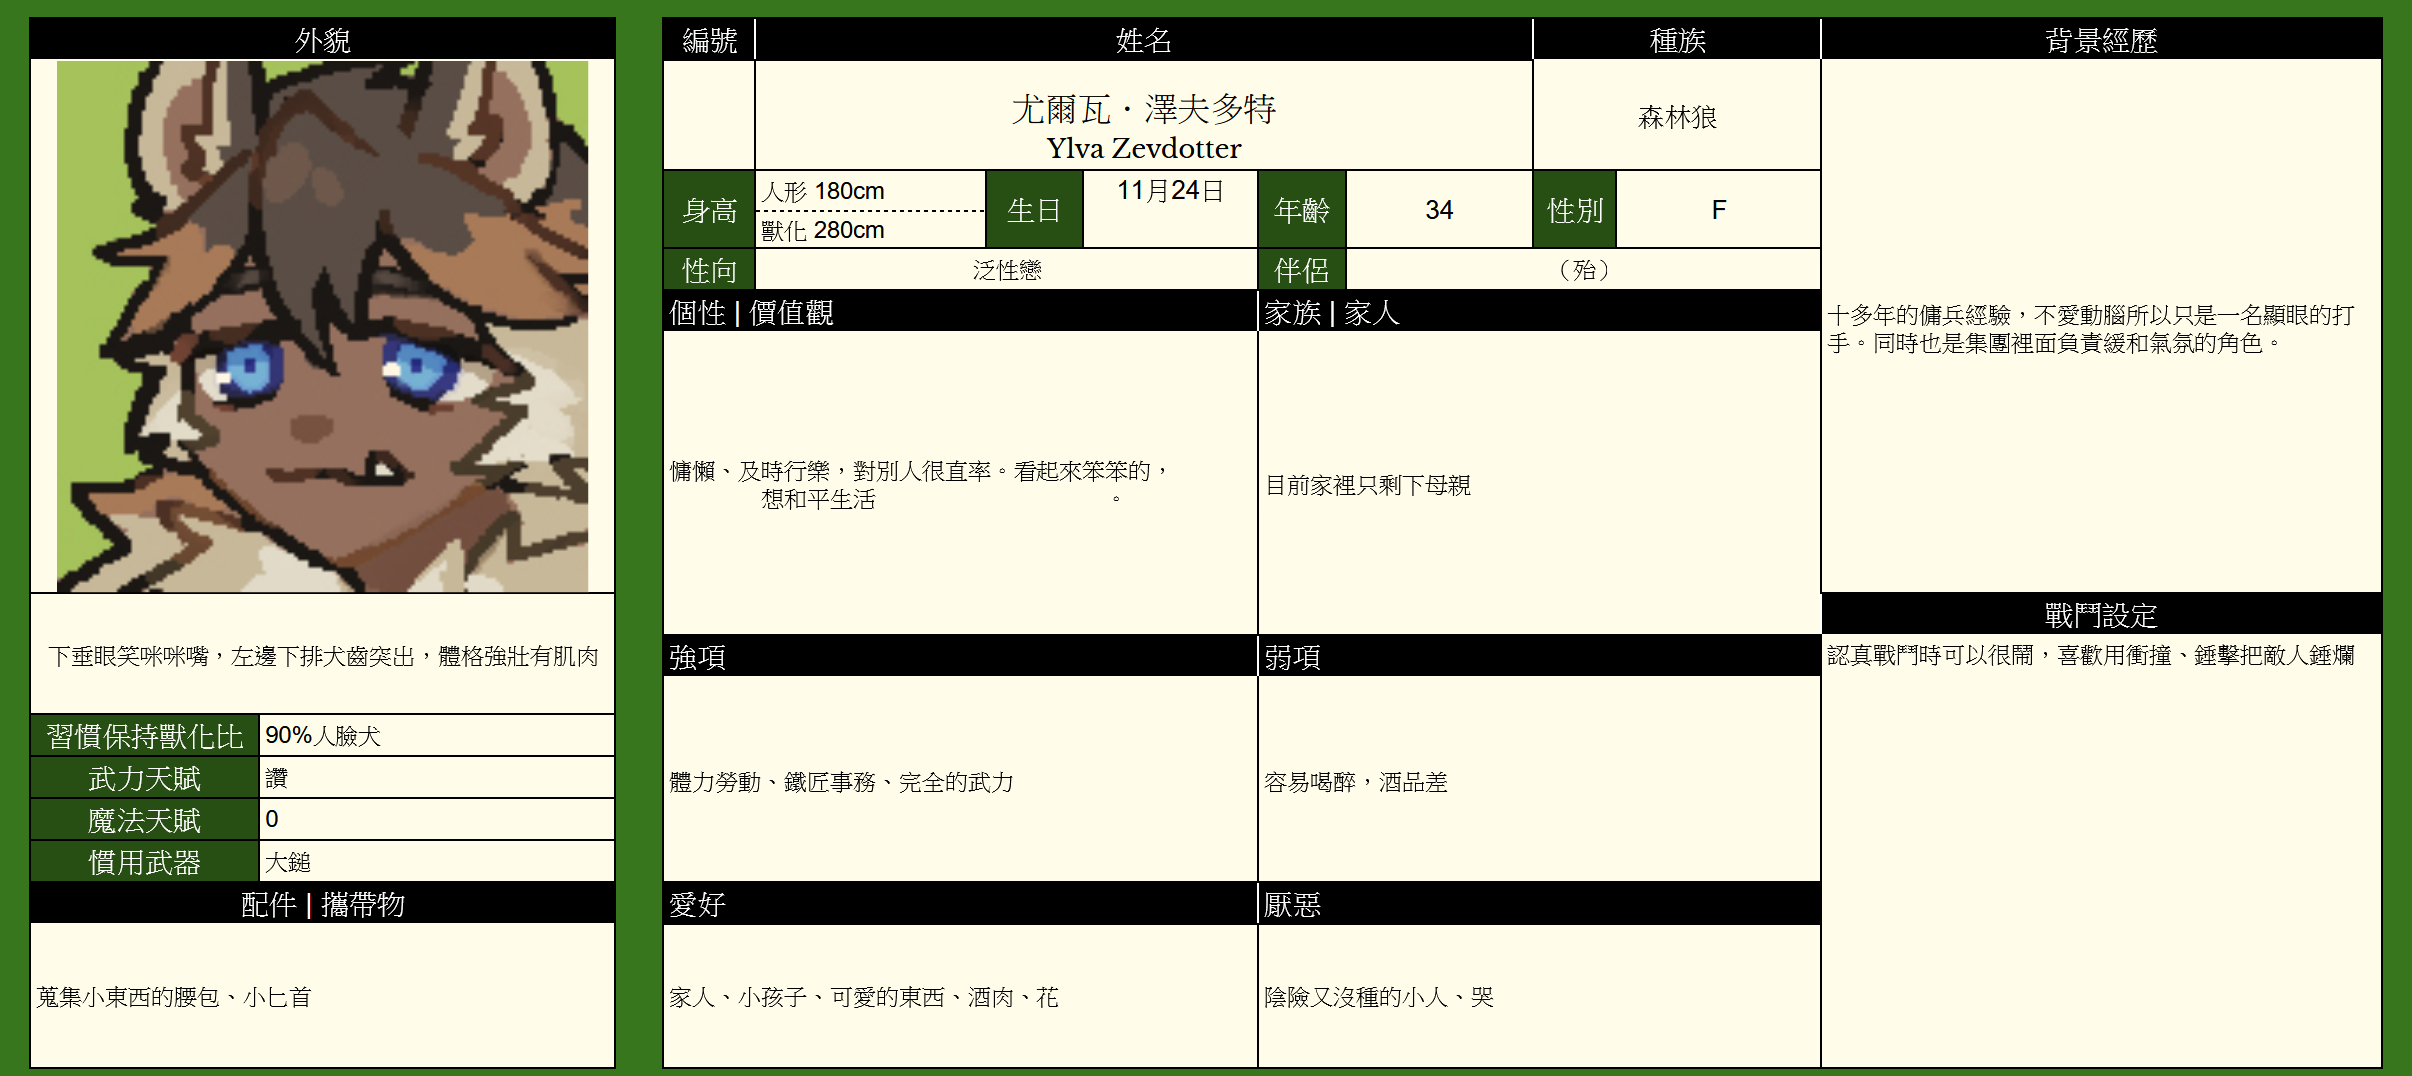Select the birthday value '11月24日'
The image size is (2412, 1076).
pyautogui.click(x=1169, y=191)
